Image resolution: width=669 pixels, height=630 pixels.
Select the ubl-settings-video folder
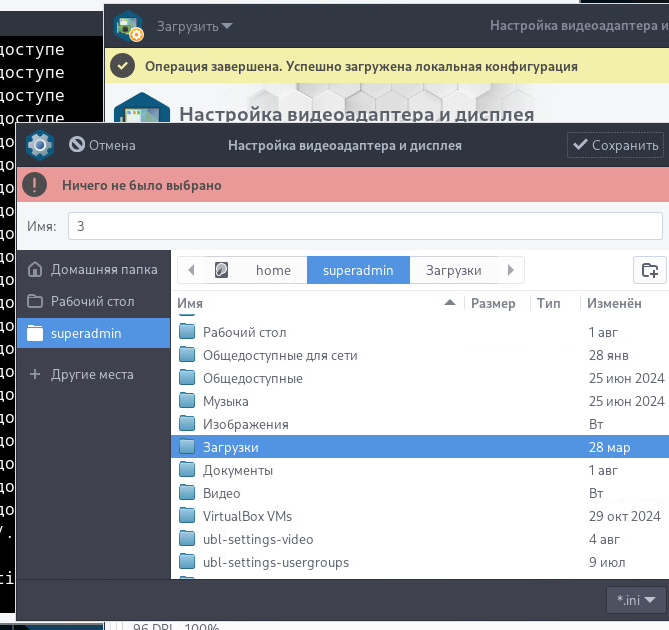pyautogui.click(x=420, y=540)
